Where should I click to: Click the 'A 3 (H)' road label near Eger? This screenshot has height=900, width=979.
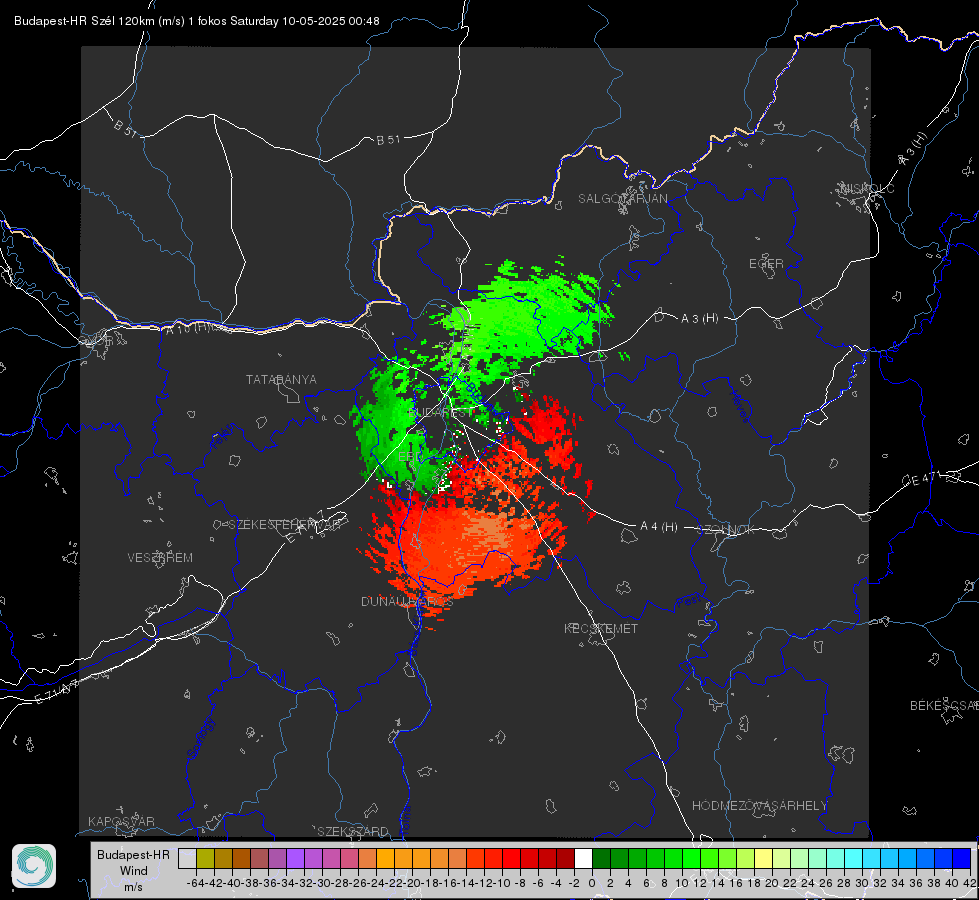point(699,319)
